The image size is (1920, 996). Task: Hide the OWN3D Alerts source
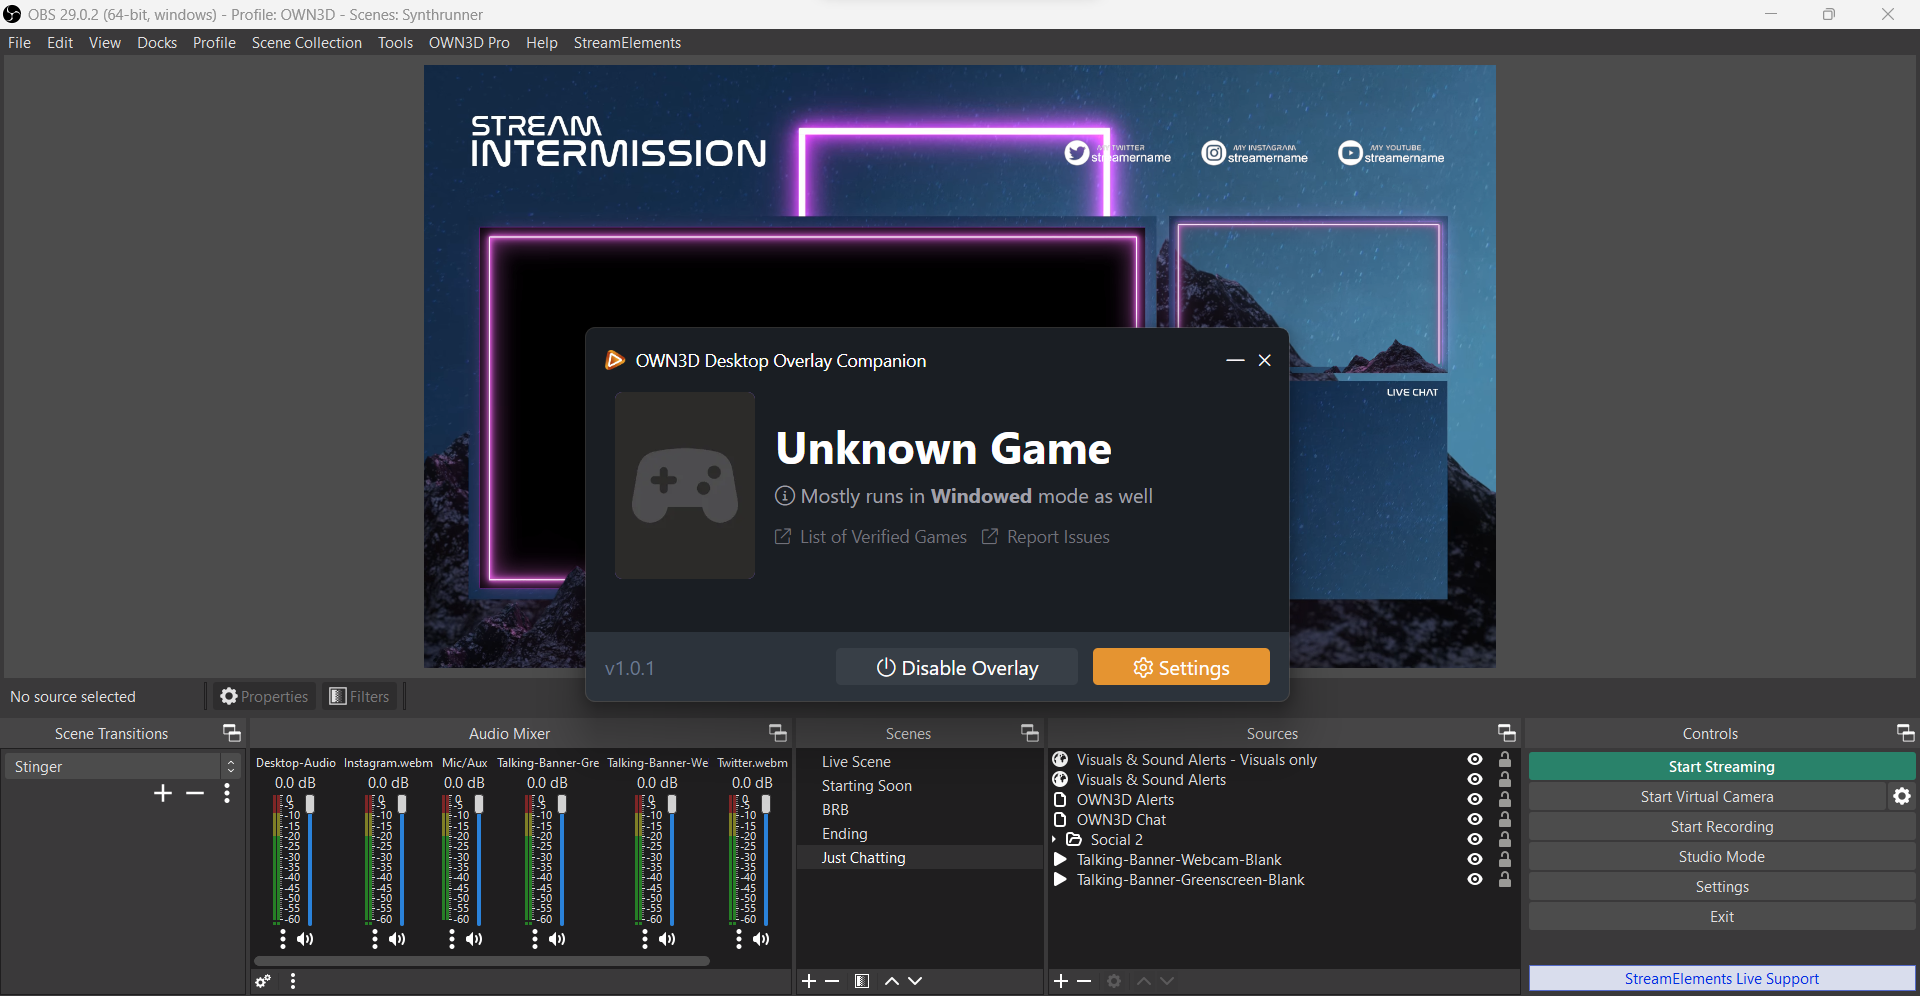click(1474, 800)
